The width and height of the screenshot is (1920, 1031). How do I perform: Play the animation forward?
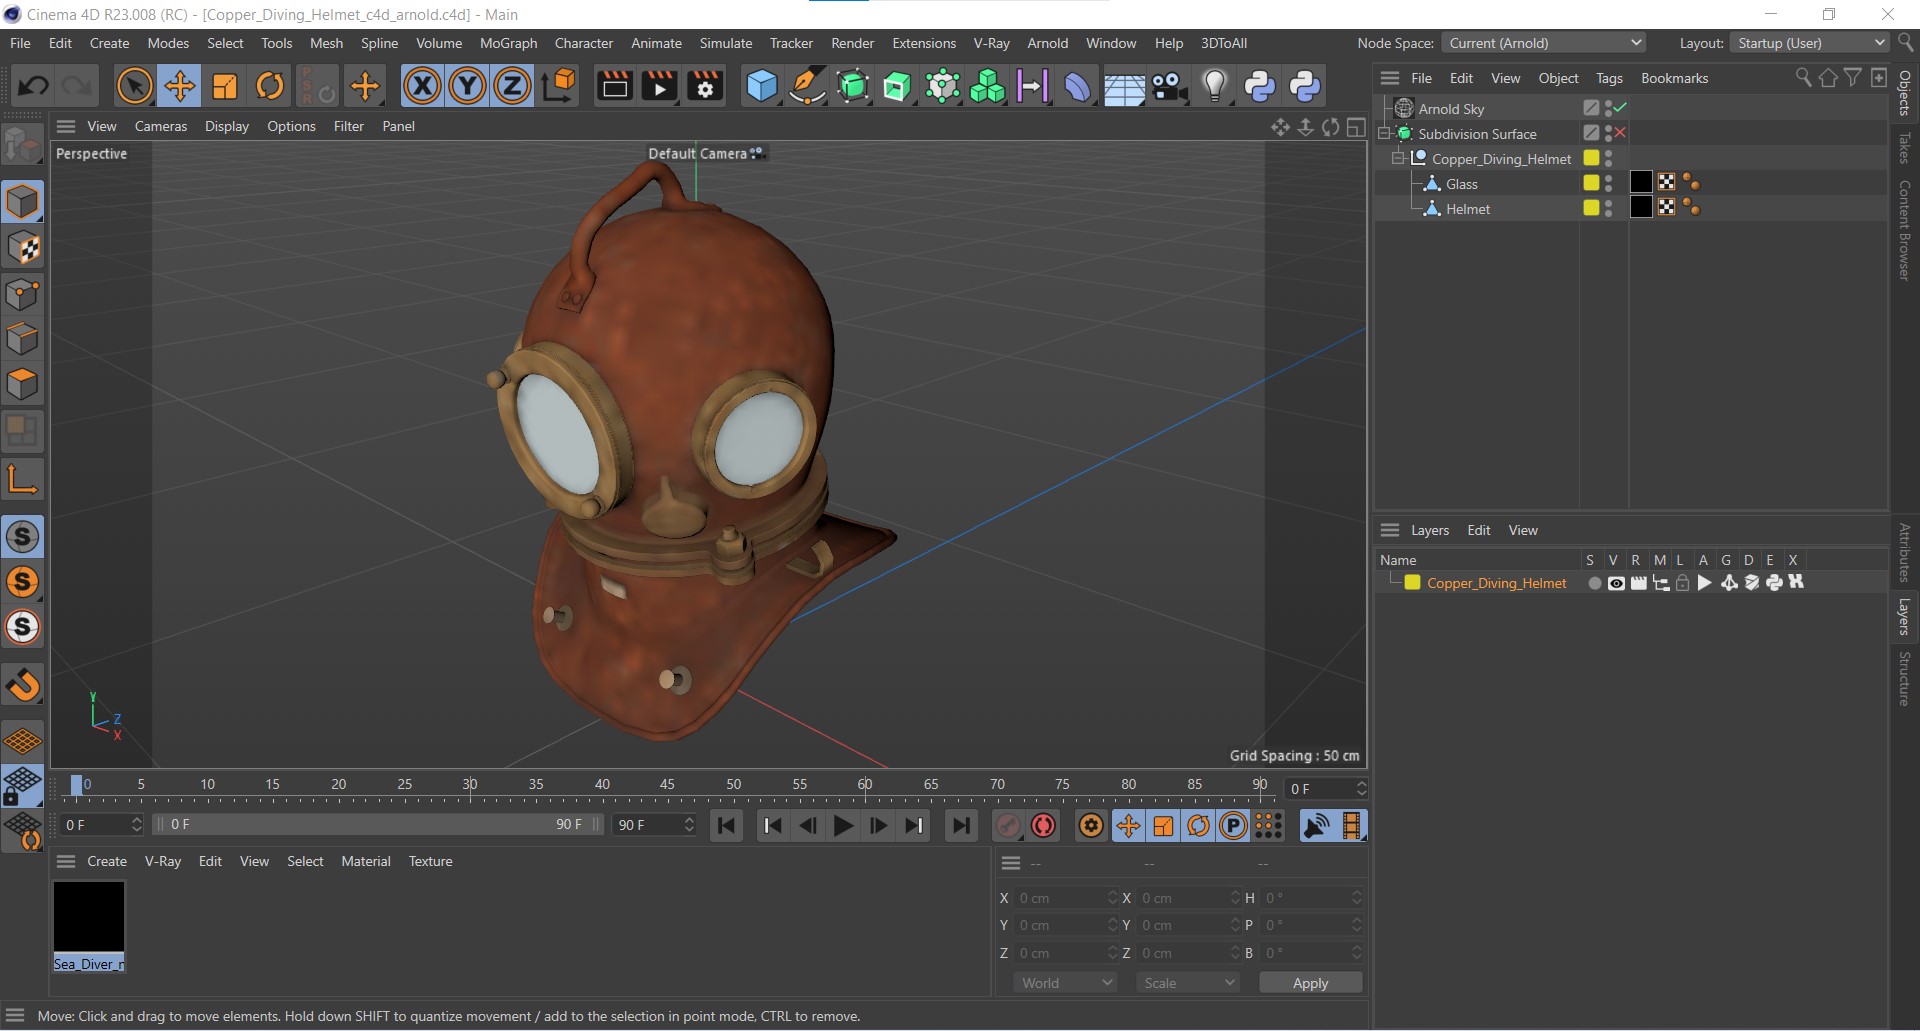coord(843,825)
